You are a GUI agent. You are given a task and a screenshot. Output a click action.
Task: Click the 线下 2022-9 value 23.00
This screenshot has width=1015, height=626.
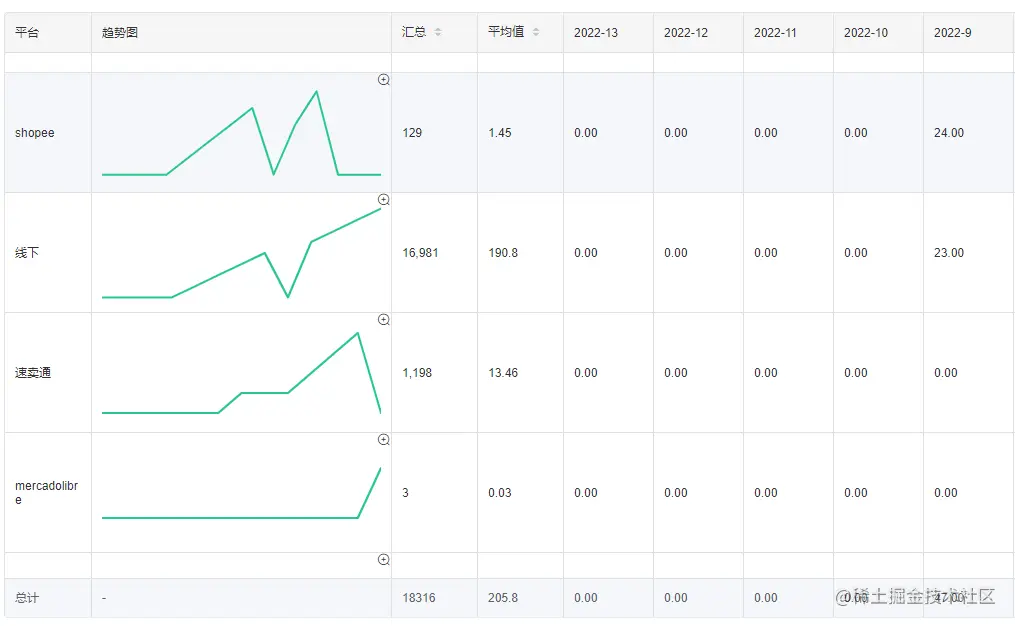(x=949, y=253)
